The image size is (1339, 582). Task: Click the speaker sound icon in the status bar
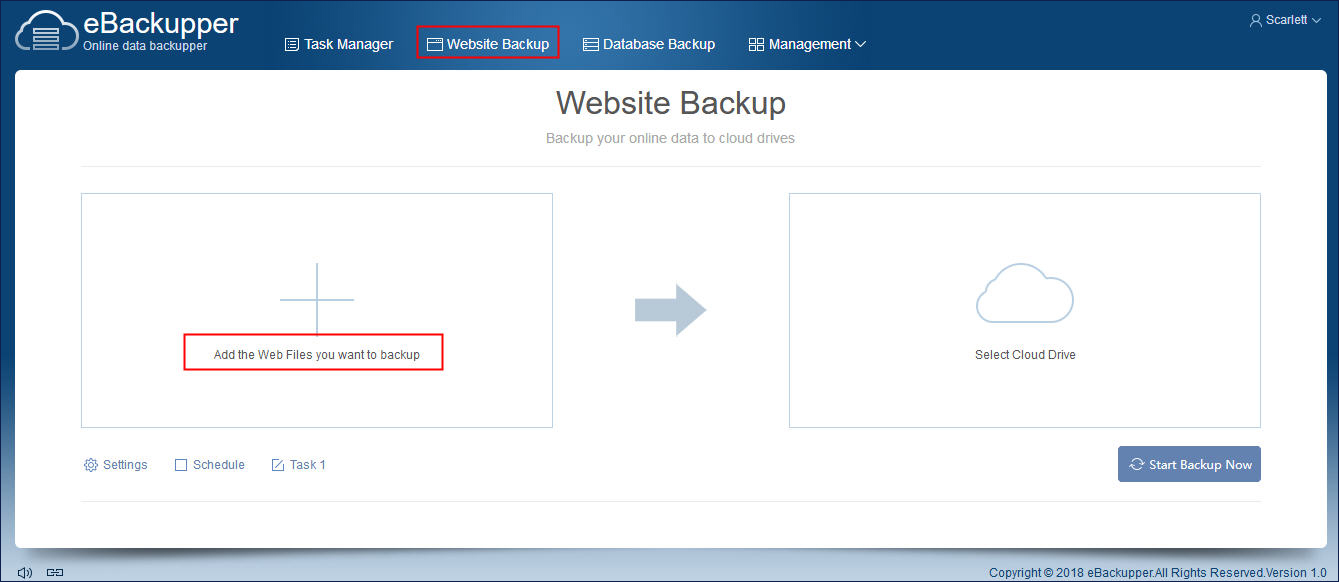26,573
